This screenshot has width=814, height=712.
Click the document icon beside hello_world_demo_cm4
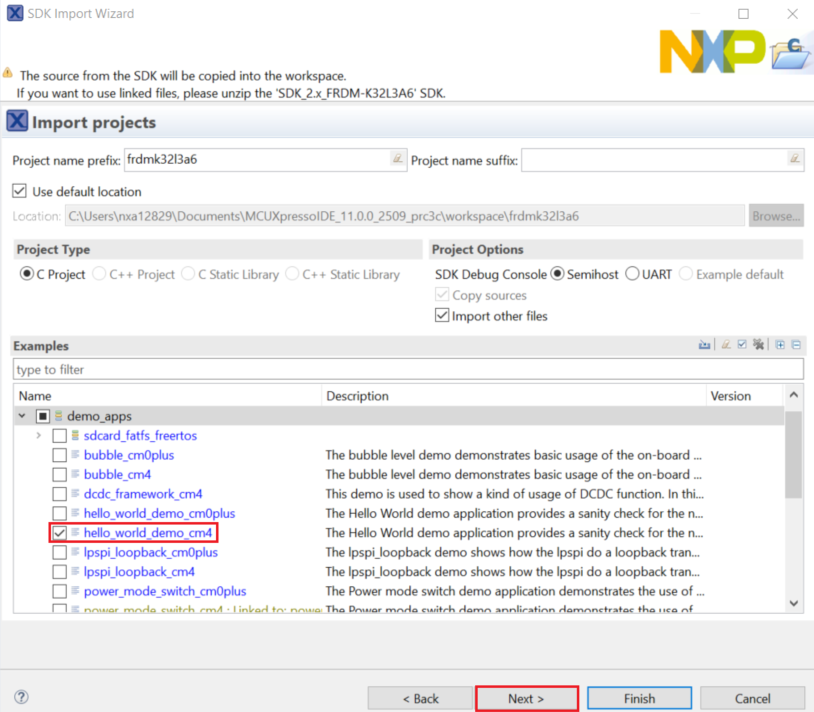[x=75, y=532]
